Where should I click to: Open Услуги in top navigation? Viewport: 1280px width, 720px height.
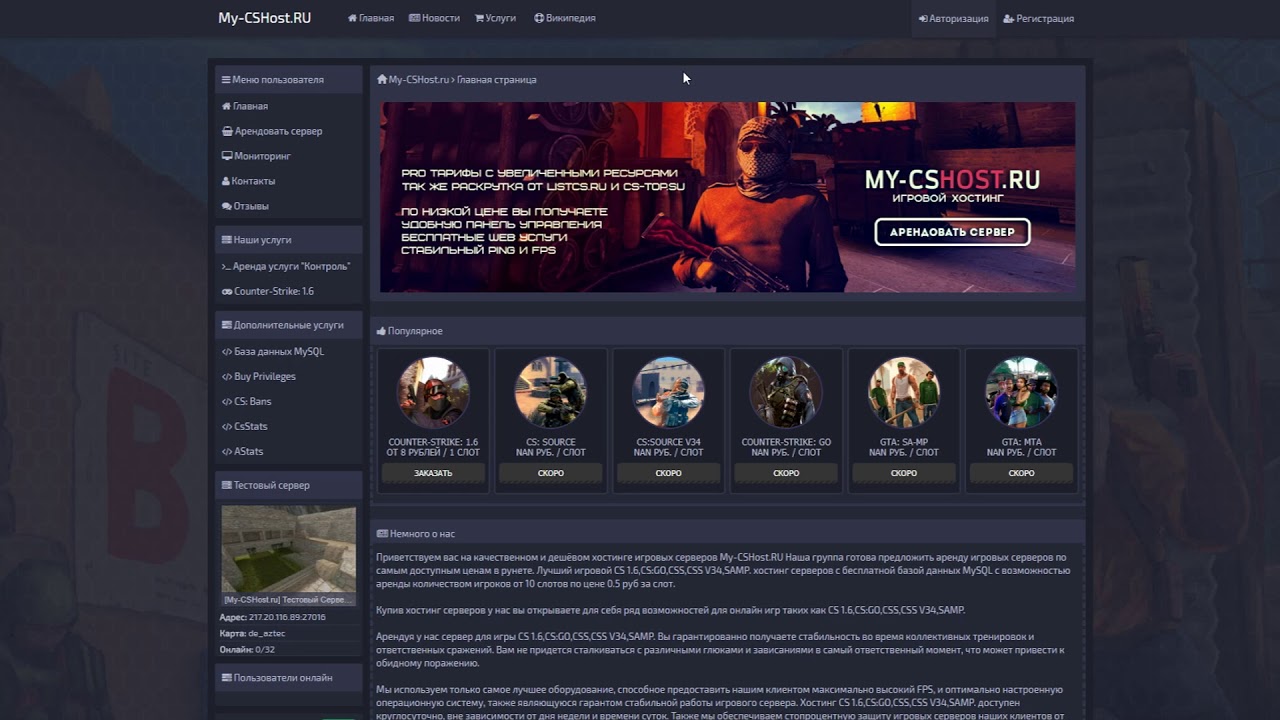pyautogui.click(x=495, y=18)
